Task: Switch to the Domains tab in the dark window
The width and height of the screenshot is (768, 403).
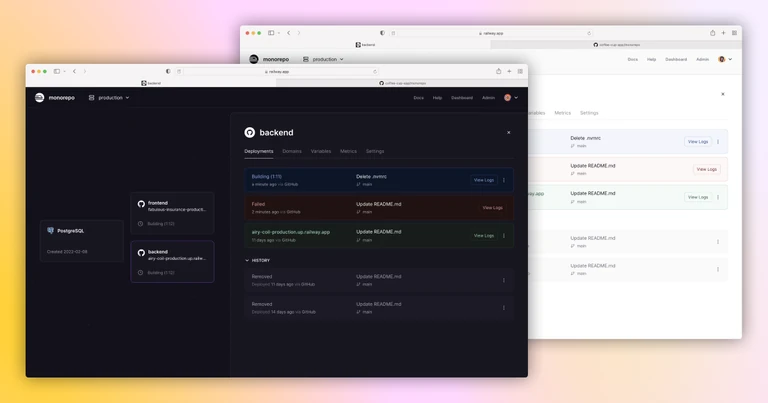Action: point(292,151)
